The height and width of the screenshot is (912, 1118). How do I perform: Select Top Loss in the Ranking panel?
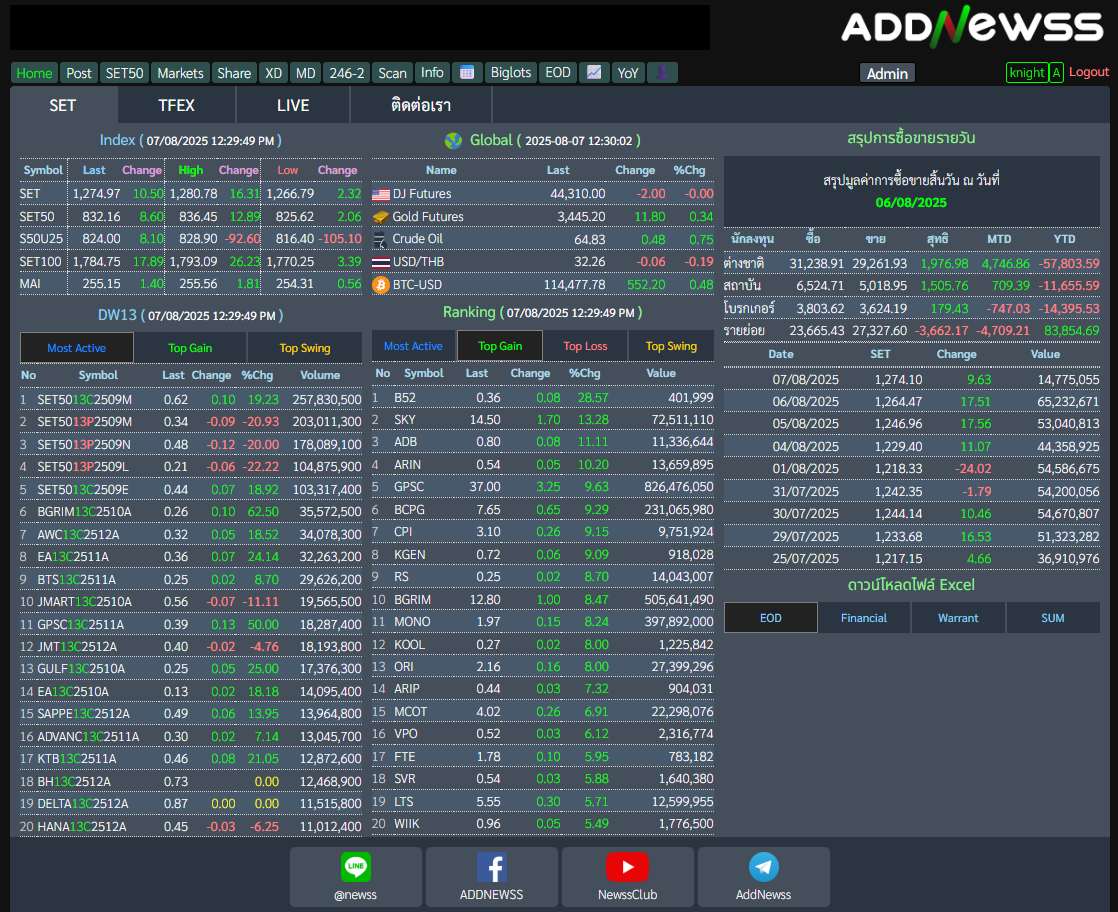(585, 346)
